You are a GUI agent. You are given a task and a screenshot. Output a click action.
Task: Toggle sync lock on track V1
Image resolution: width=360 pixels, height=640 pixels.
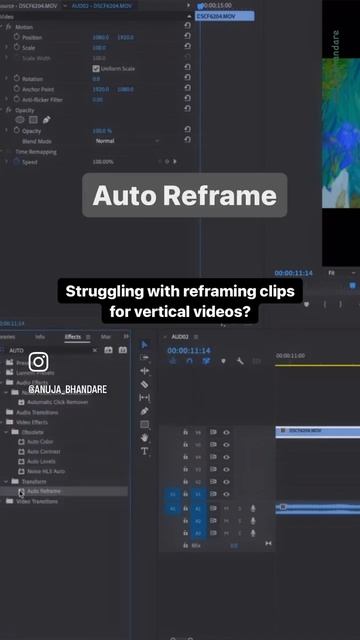click(213, 494)
